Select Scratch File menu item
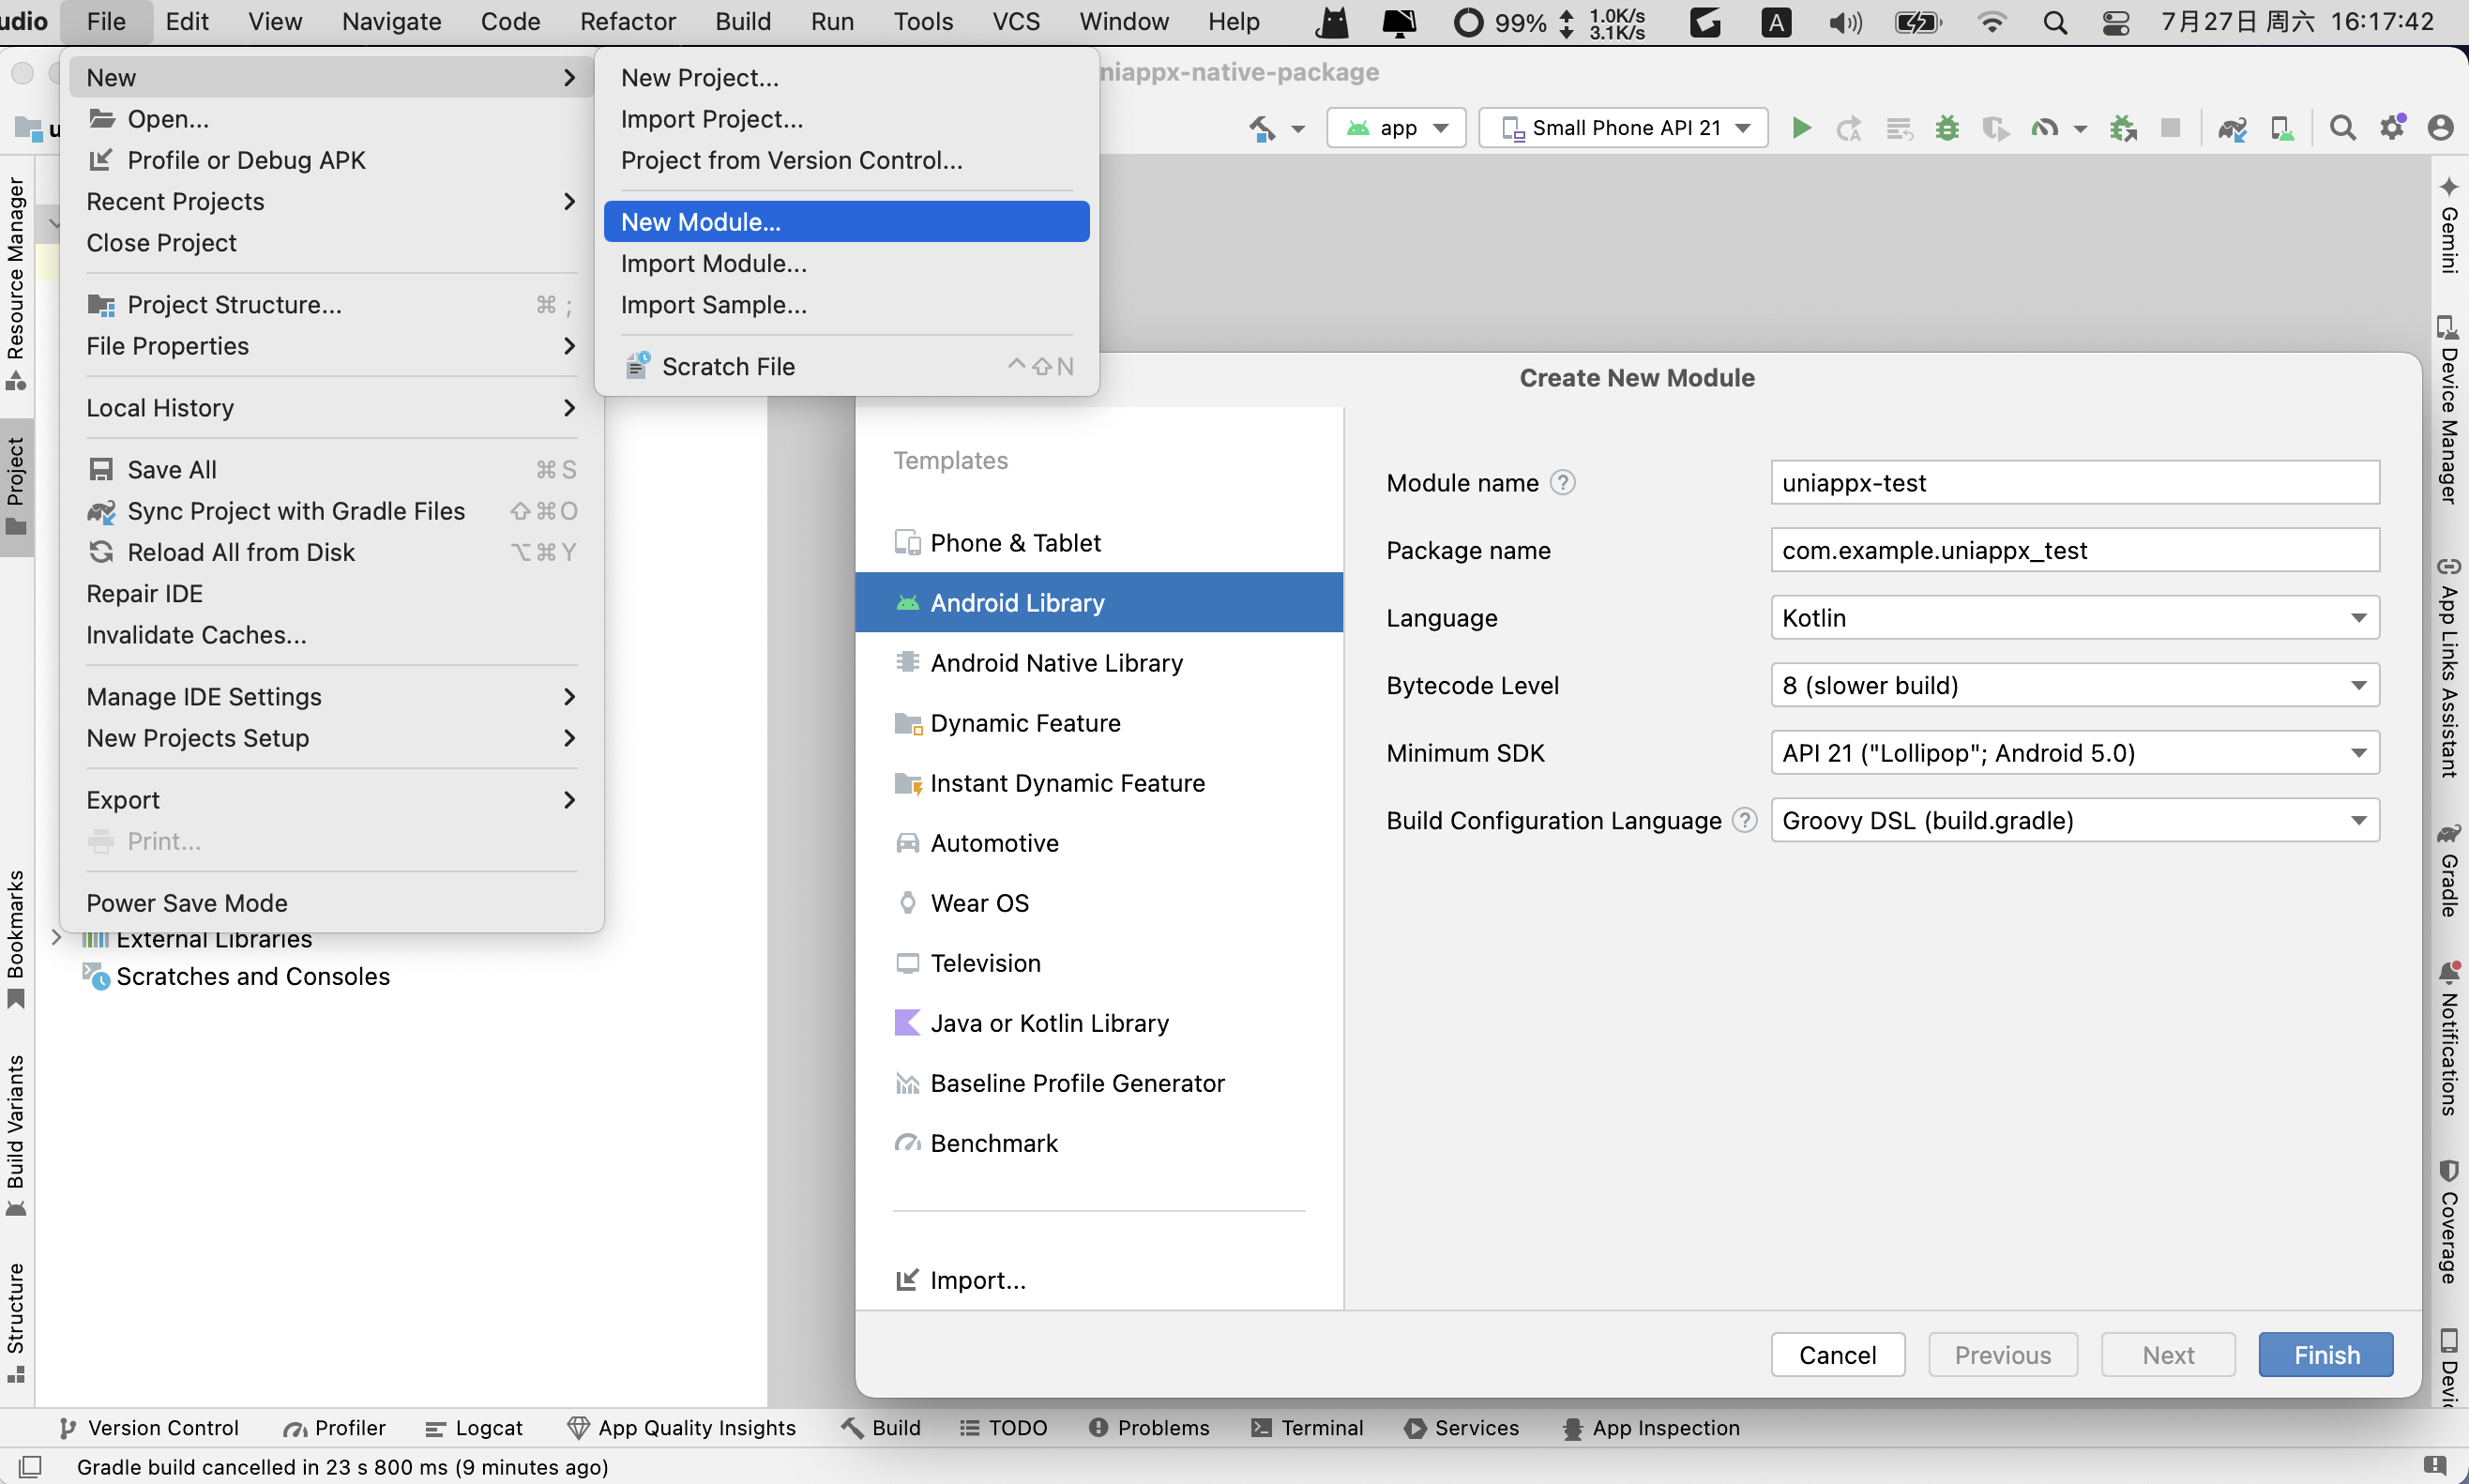Screen dimensions: 2469x1484 pos(846,366)
